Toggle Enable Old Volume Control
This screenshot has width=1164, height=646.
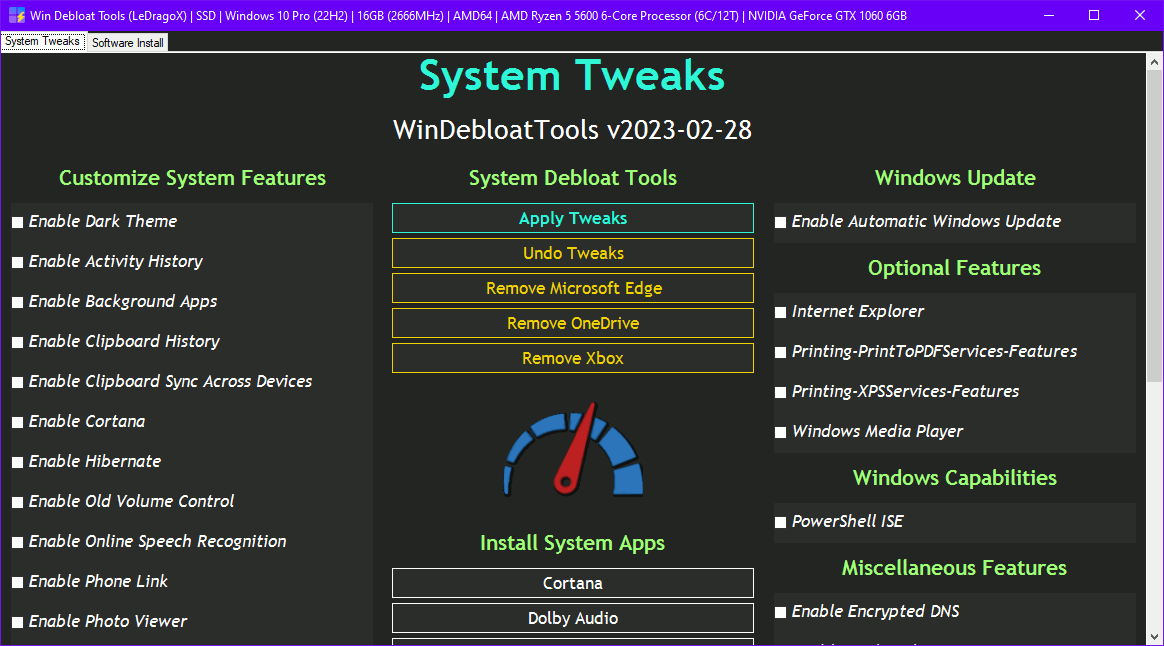[18, 503]
